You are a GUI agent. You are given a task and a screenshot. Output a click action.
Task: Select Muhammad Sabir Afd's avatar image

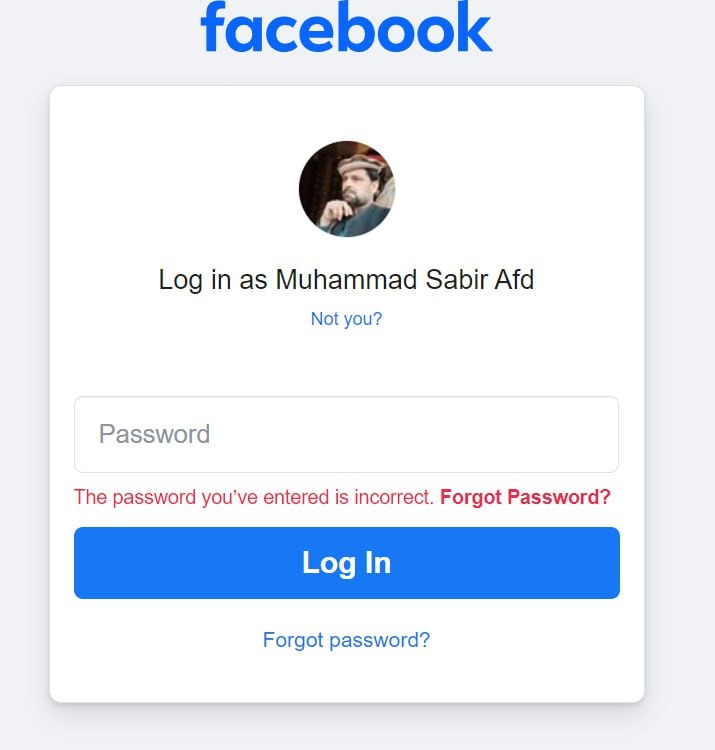[x=346, y=188]
